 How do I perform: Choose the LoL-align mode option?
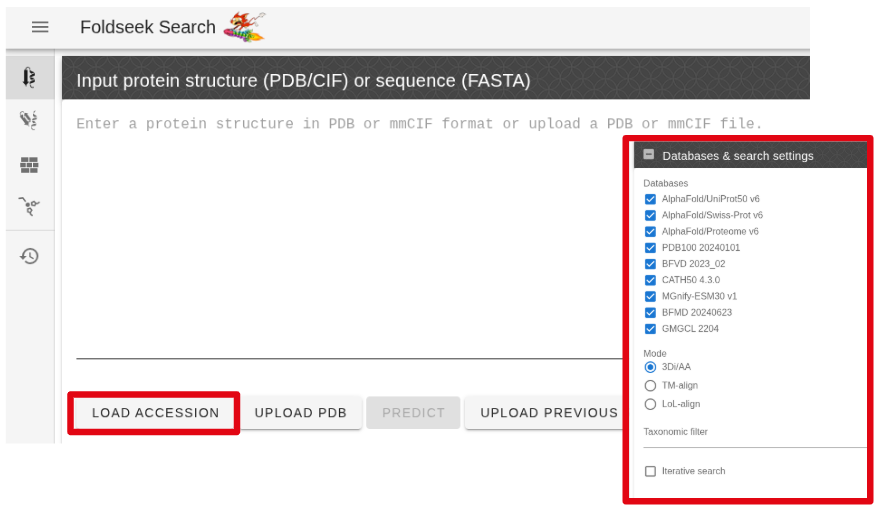[x=650, y=404]
